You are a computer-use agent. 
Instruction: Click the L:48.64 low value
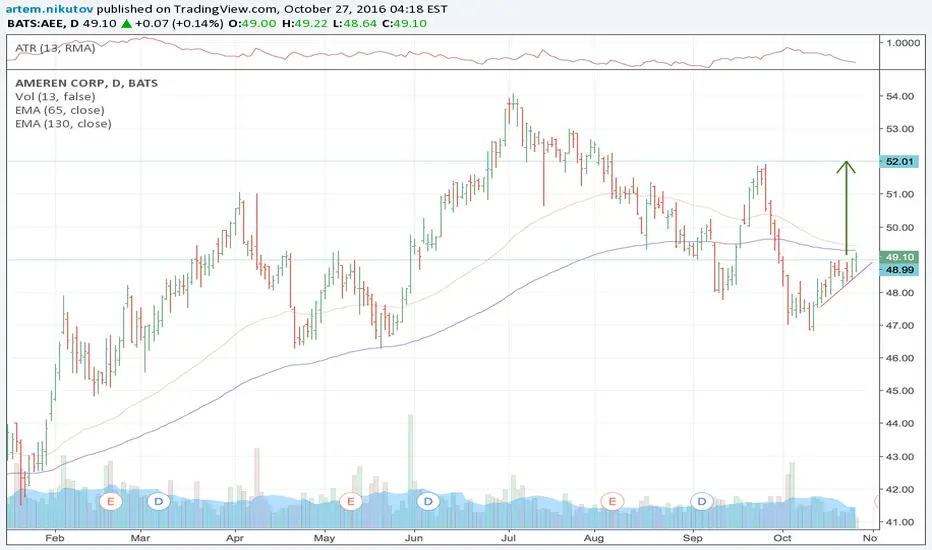(354, 23)
